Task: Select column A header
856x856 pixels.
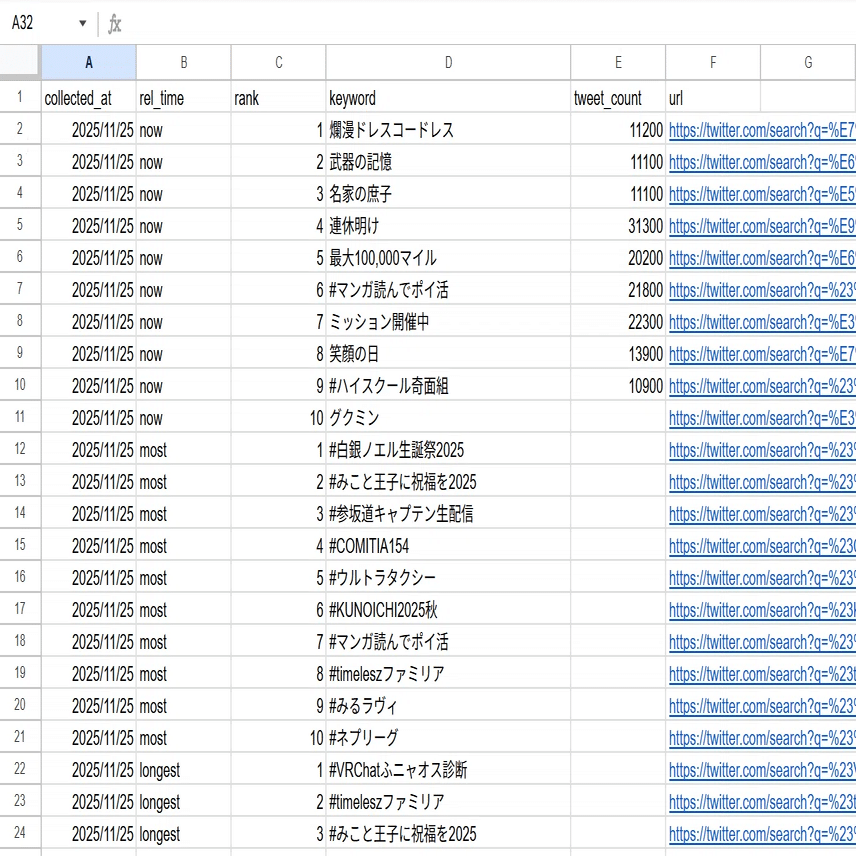Action: click(88, 62)
